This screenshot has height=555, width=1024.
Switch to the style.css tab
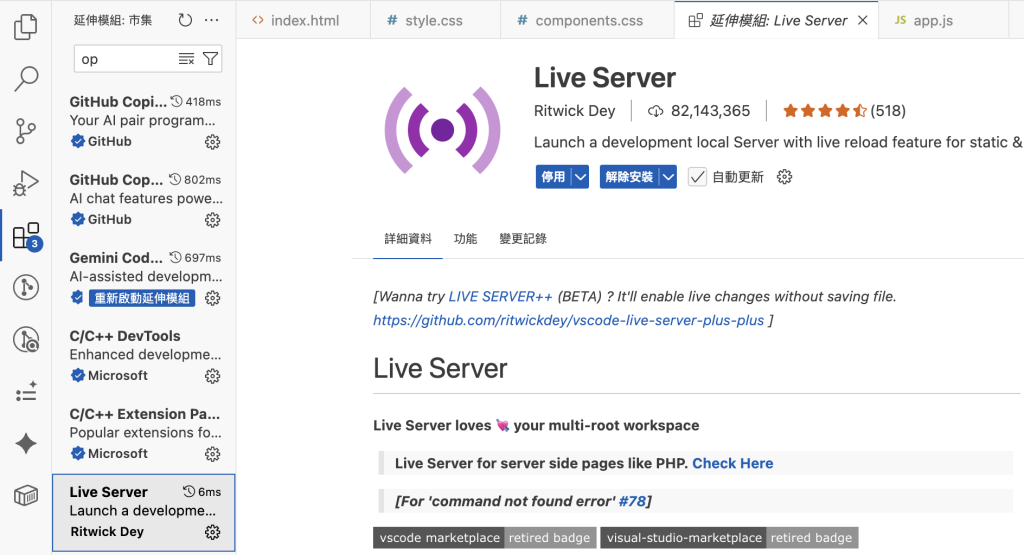pos(436,20)
